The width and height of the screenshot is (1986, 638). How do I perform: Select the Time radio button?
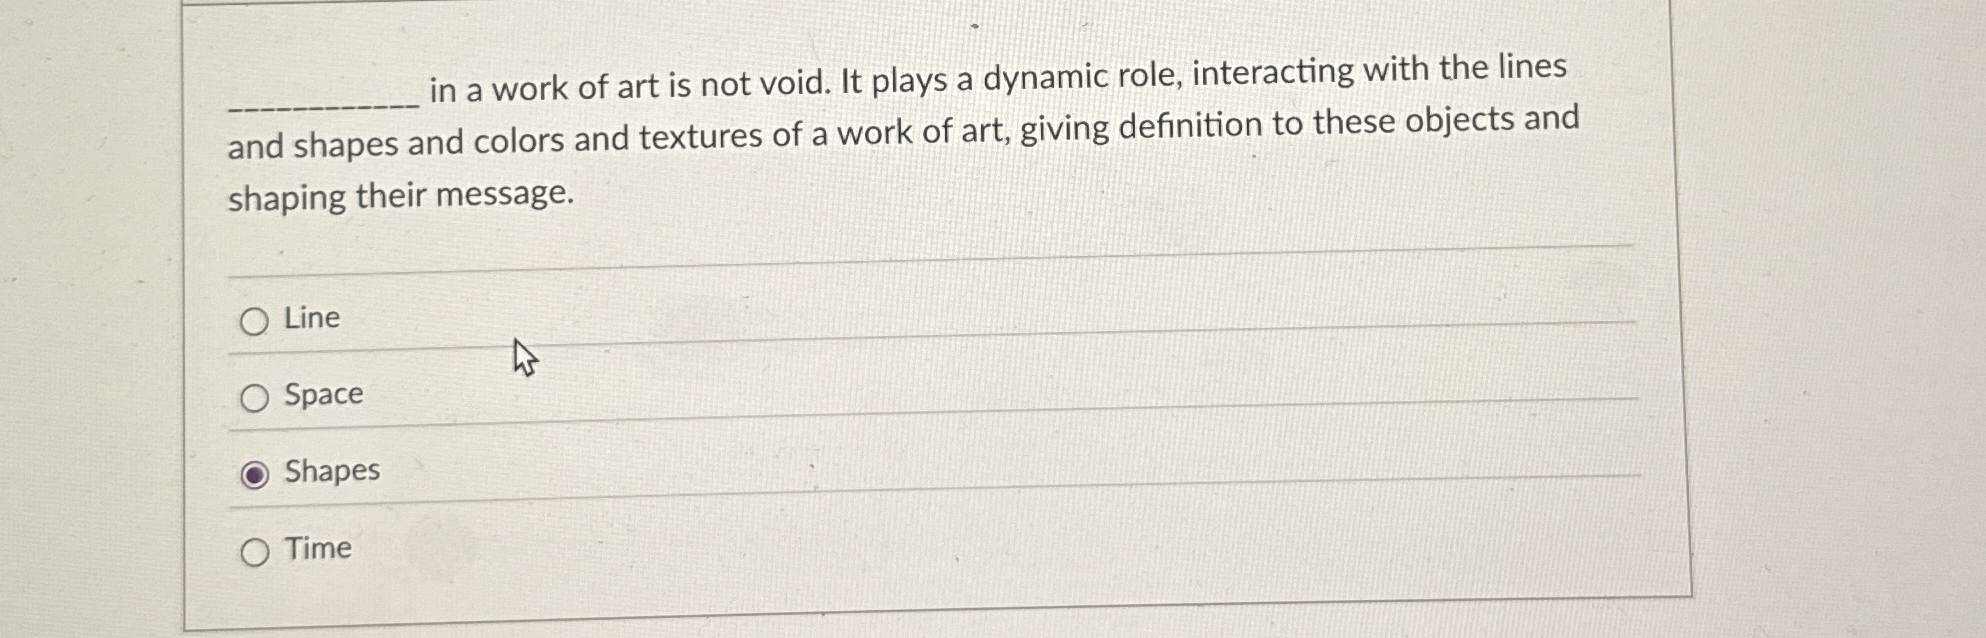[x=255, y=551]
